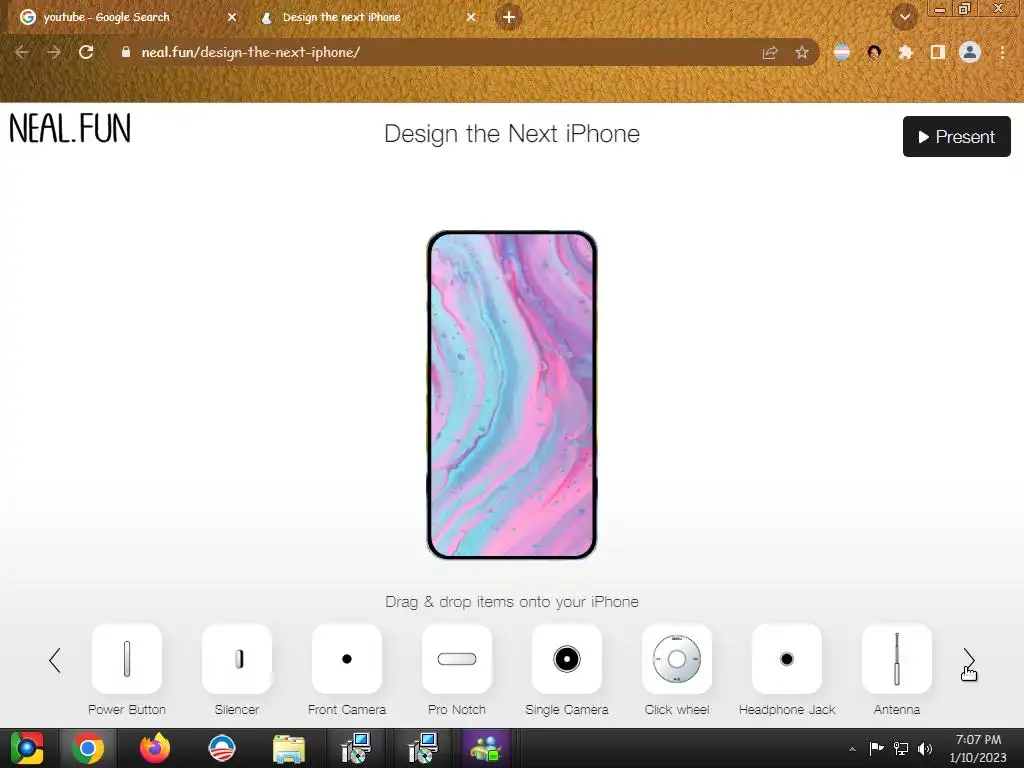The height and width of the screenshot is (768, 1024).
Task: Go back to previous page
Action: 22,52
